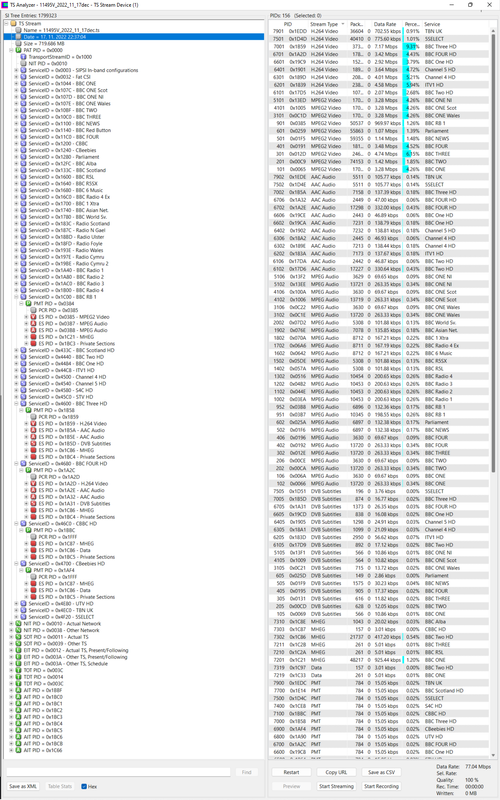Select PID 2002 BBC World Sv. MPEG Audio row
The width and height of the screenshot is (500, 800).
[x=380, y=322]
